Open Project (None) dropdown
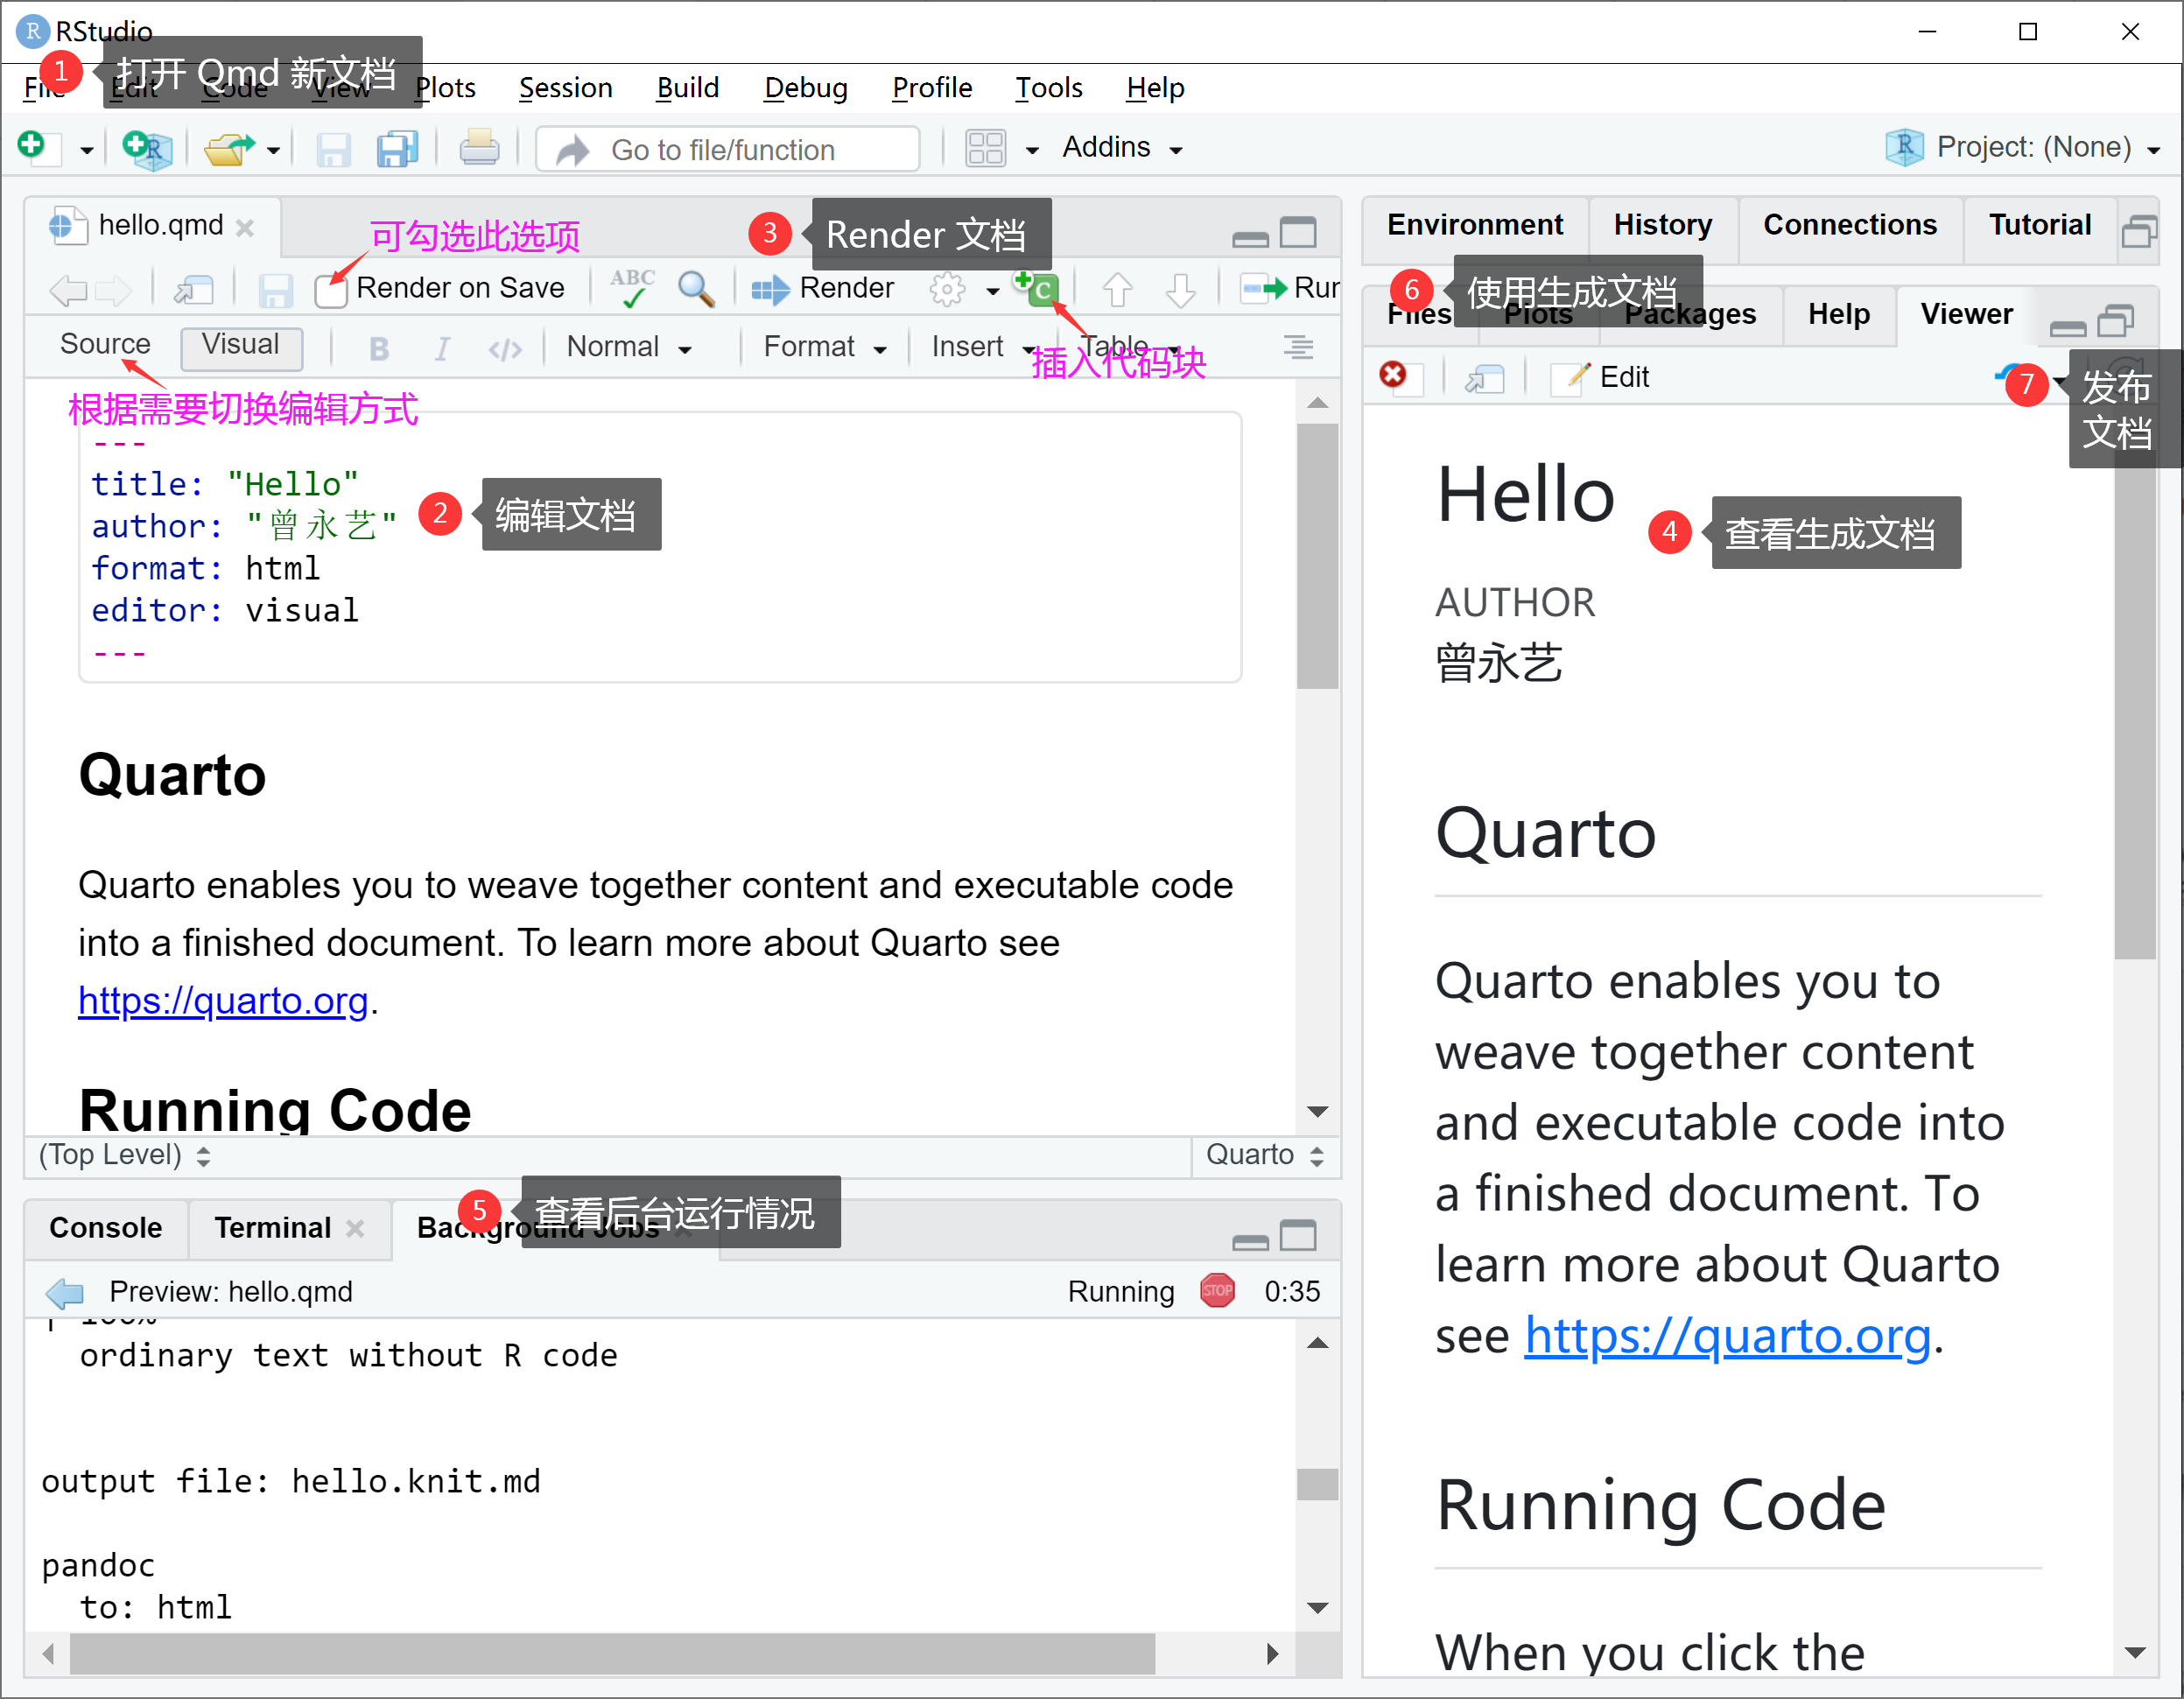 point(2024,148)
